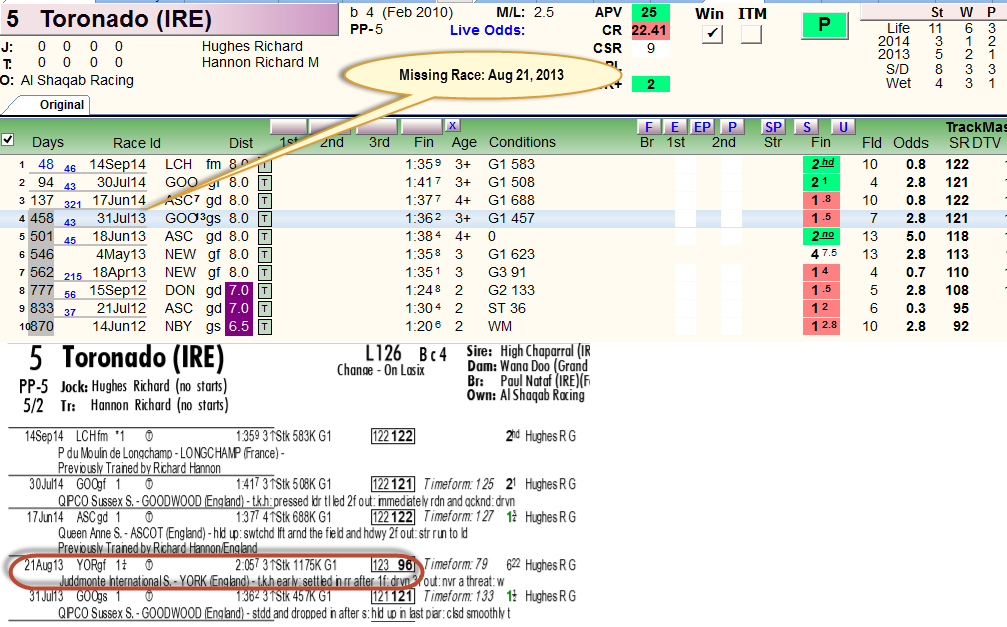Click the Live Odds label
1007x627 pixels.
pos(487,30)
